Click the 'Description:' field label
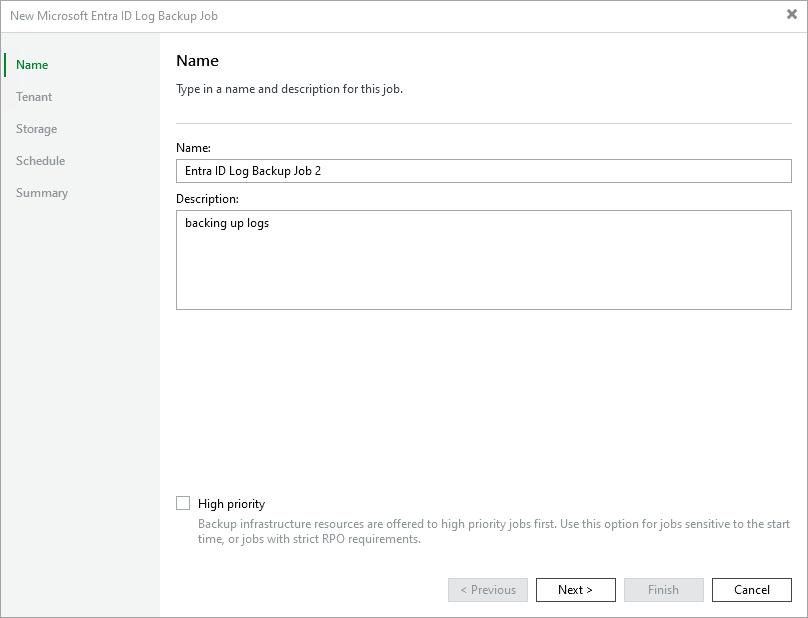The image size is (808, 618). coord(207,199)
